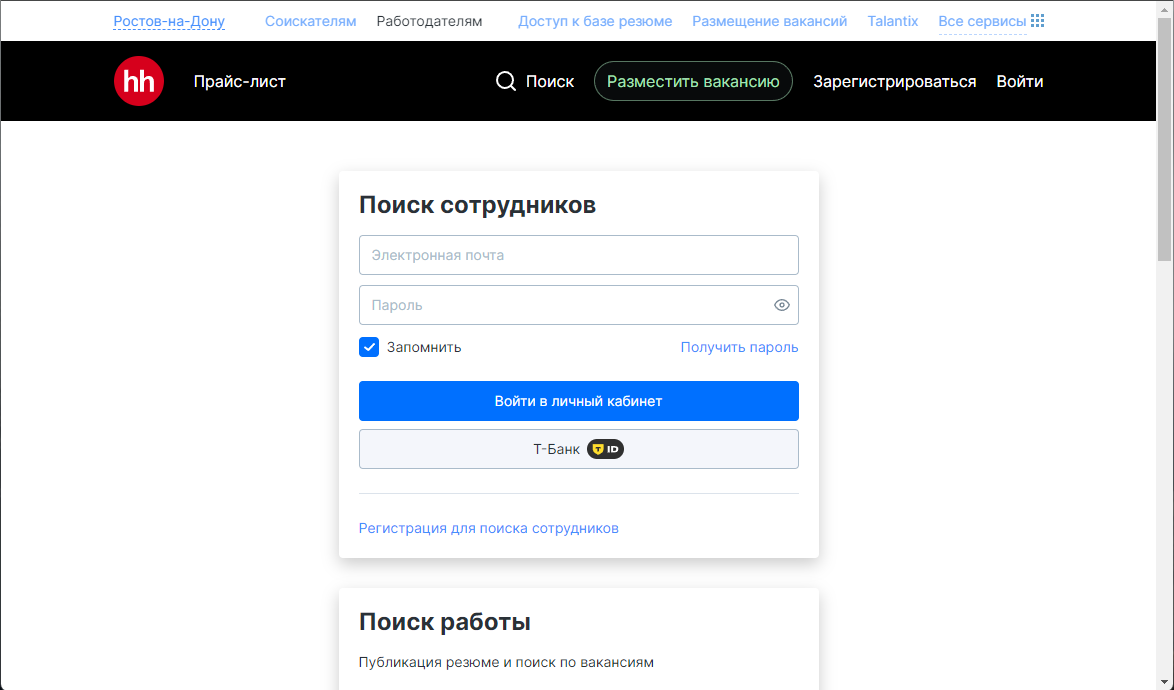The width and height of the screenshot is (1174, 690).
Task: Sign in with the Т-Банк button
Action: (x=579, y=449)
